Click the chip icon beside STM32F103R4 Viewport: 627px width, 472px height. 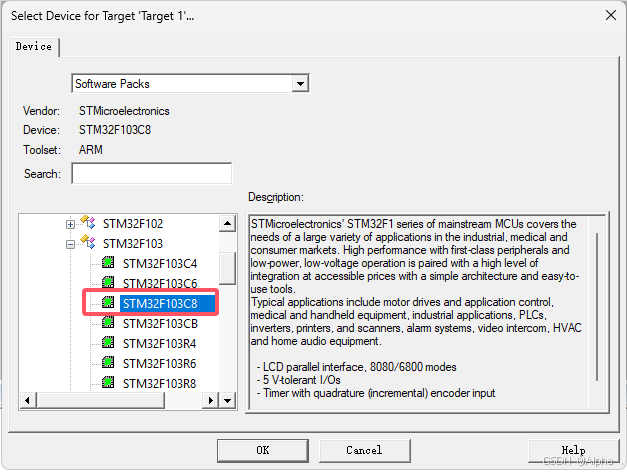108,342
